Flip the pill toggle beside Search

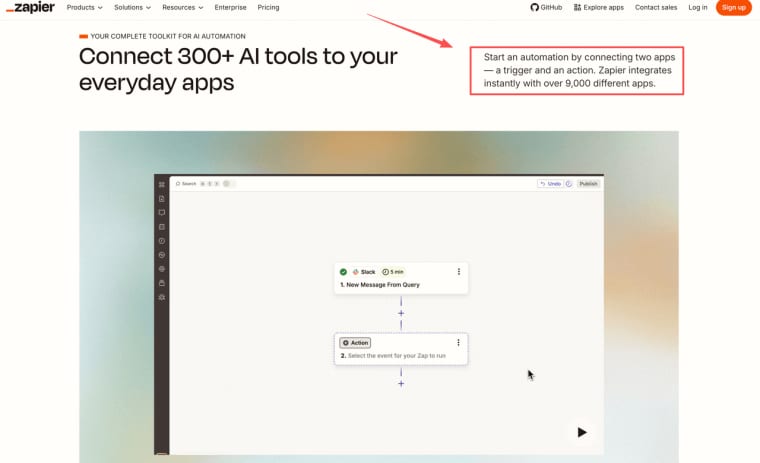tap(228, 184)
